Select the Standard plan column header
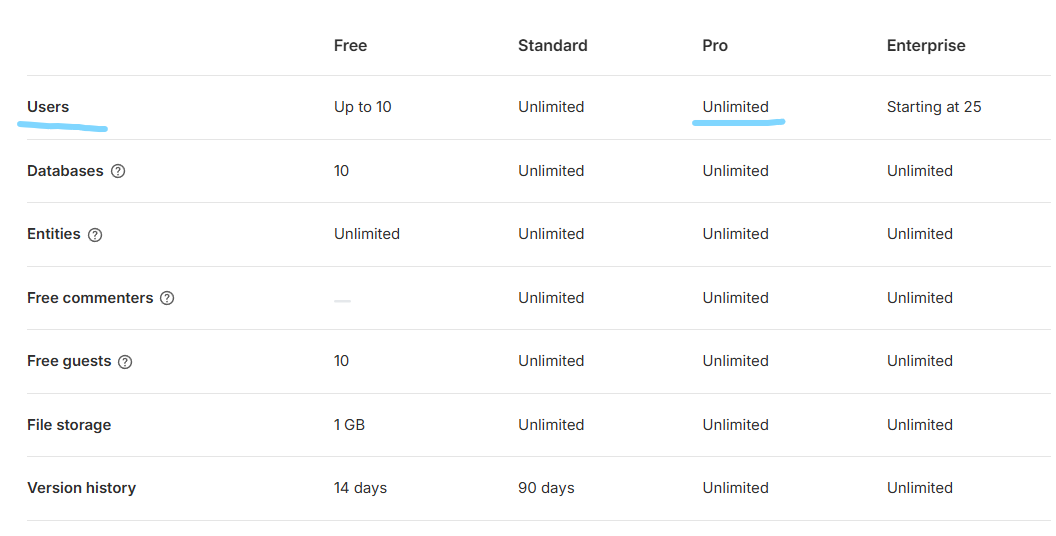This screenshot has width=1056, height=536. point(552,46)
